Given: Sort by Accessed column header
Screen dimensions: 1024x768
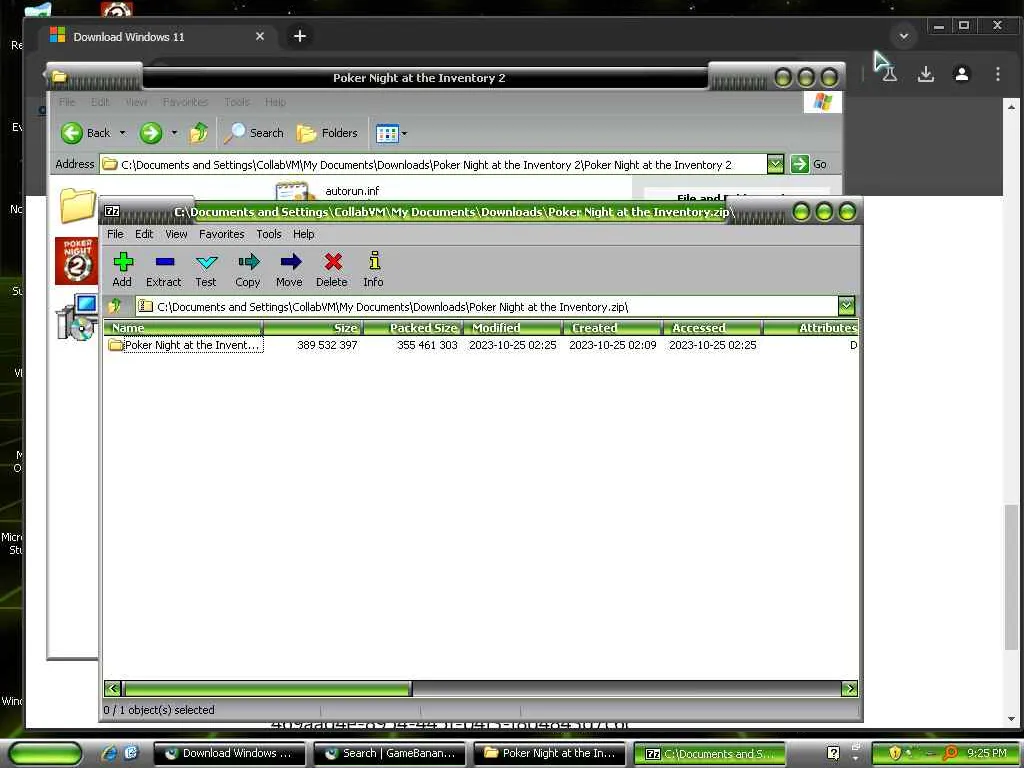Looking at the screenshot, I should pyautogui.click(x=712, y=328).
